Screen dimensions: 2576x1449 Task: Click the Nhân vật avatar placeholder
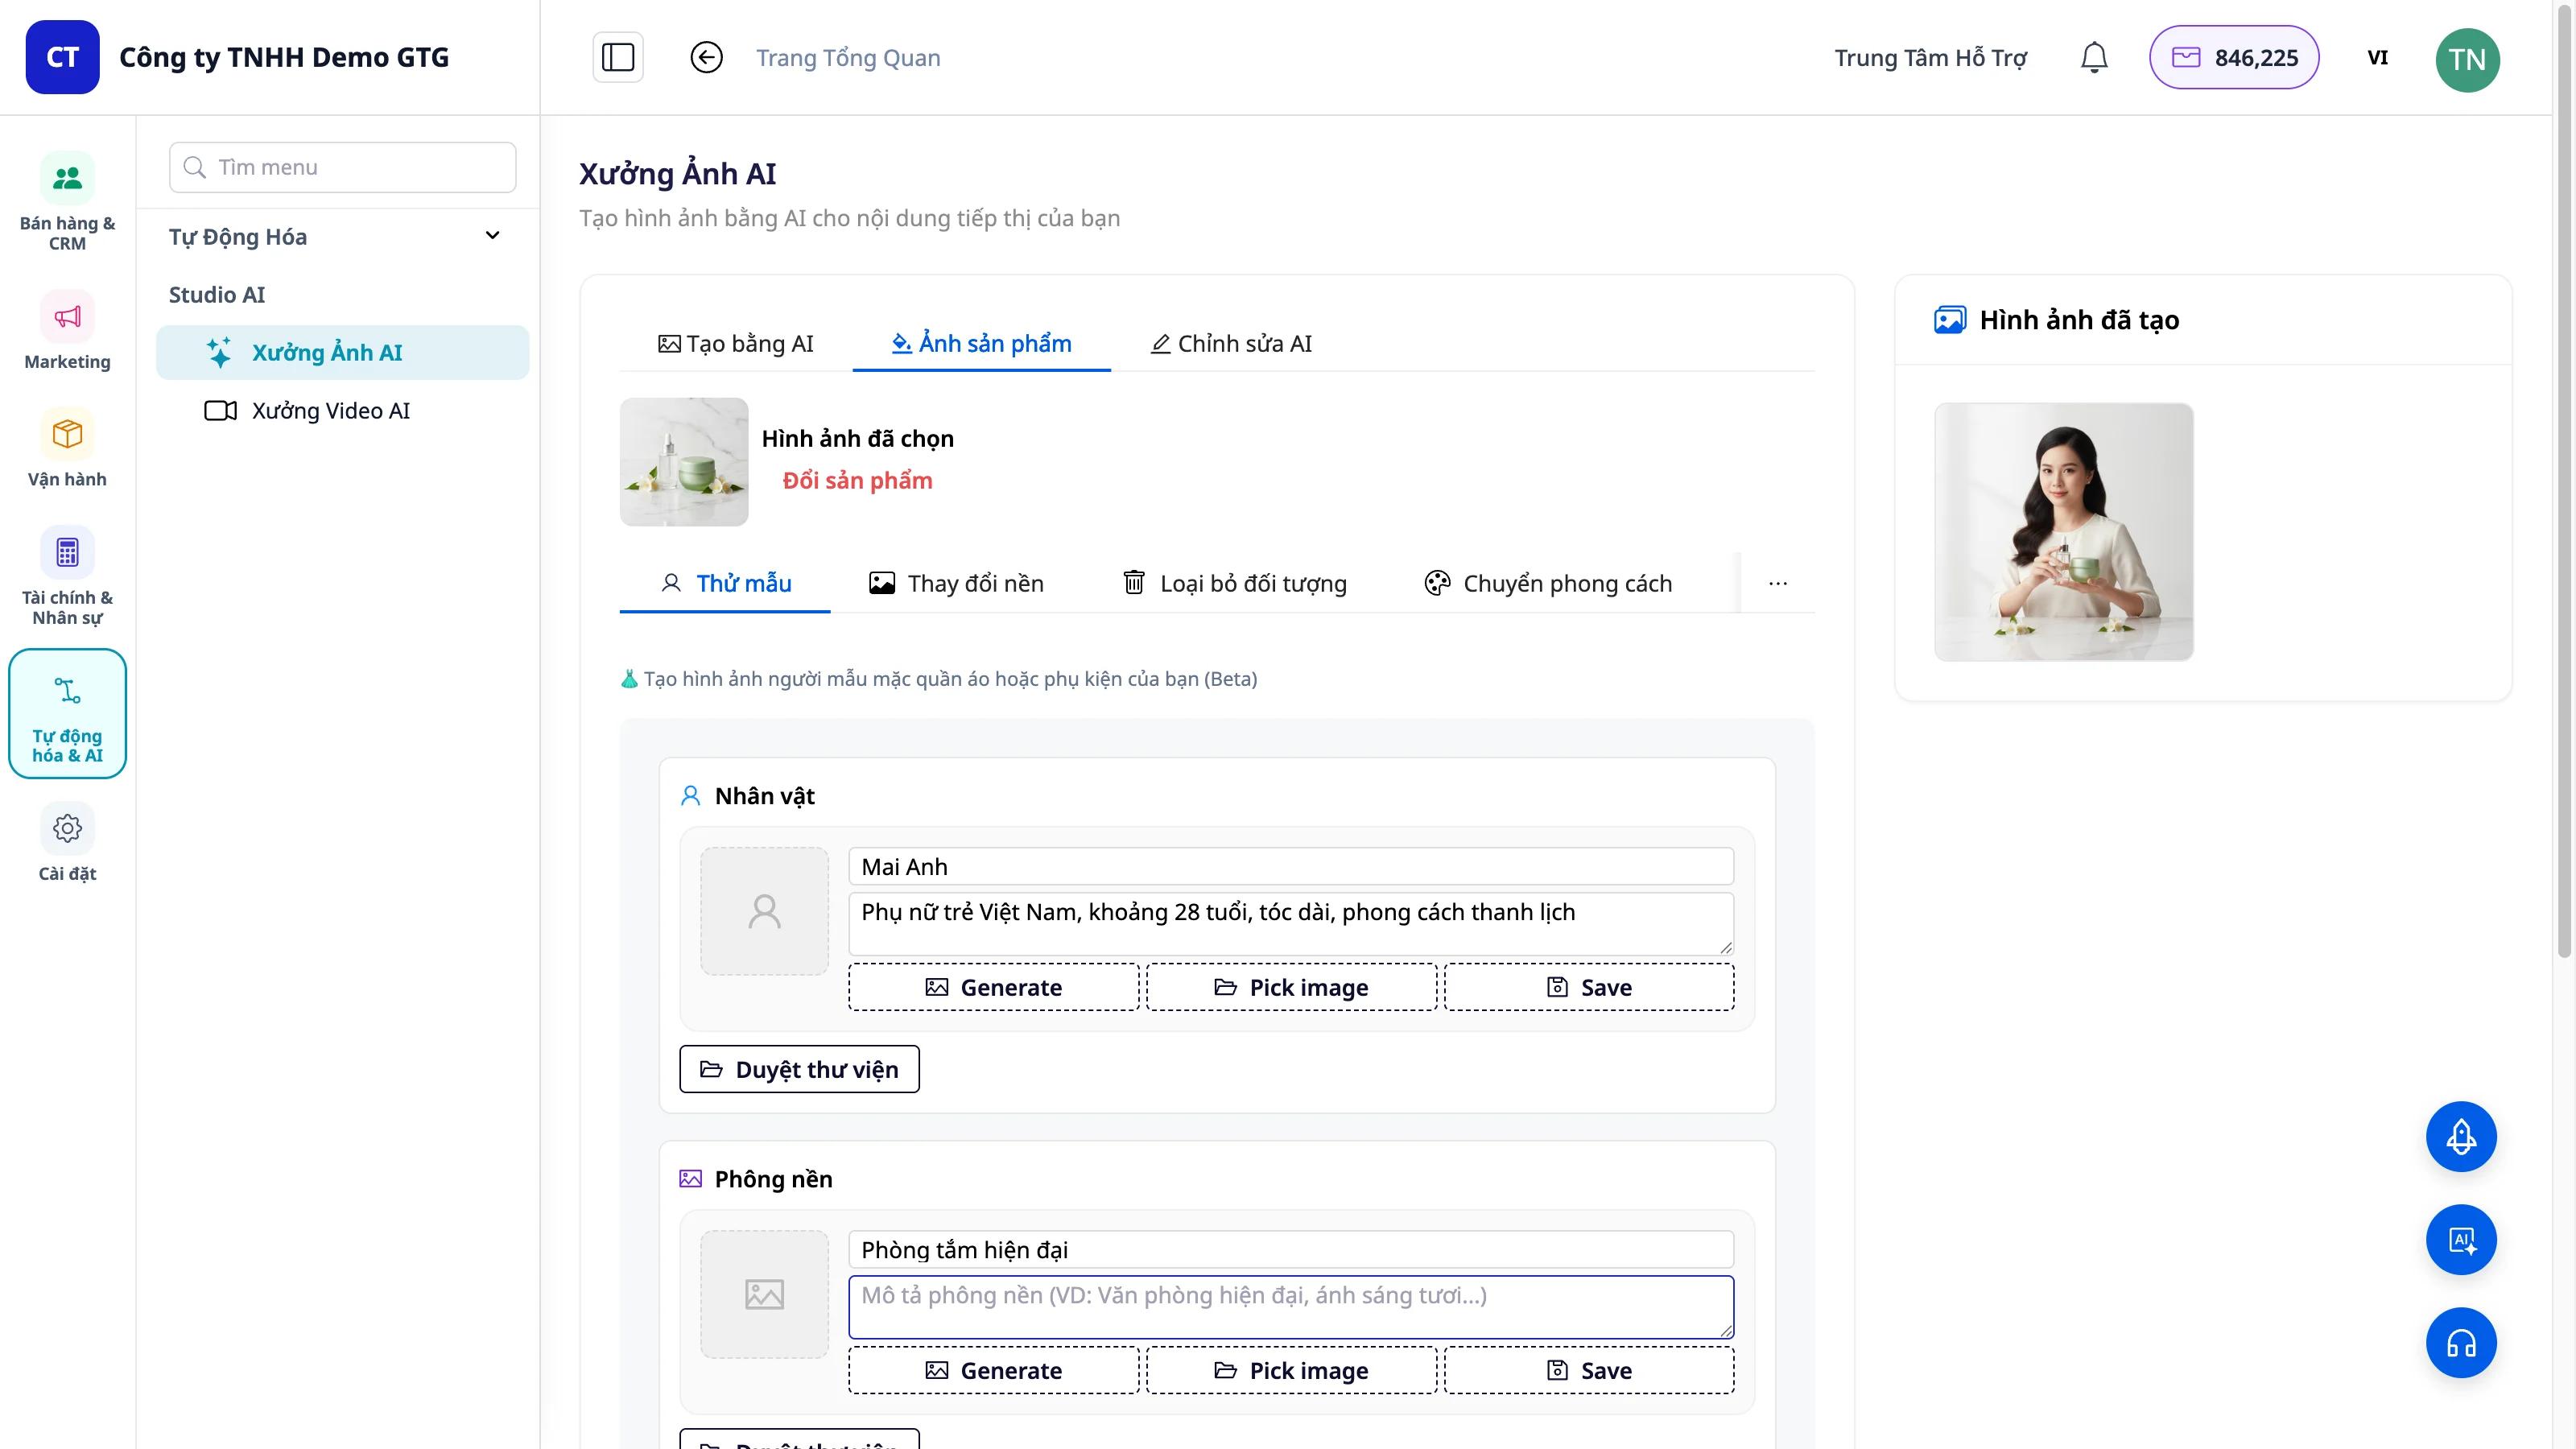tap(764, 911)
